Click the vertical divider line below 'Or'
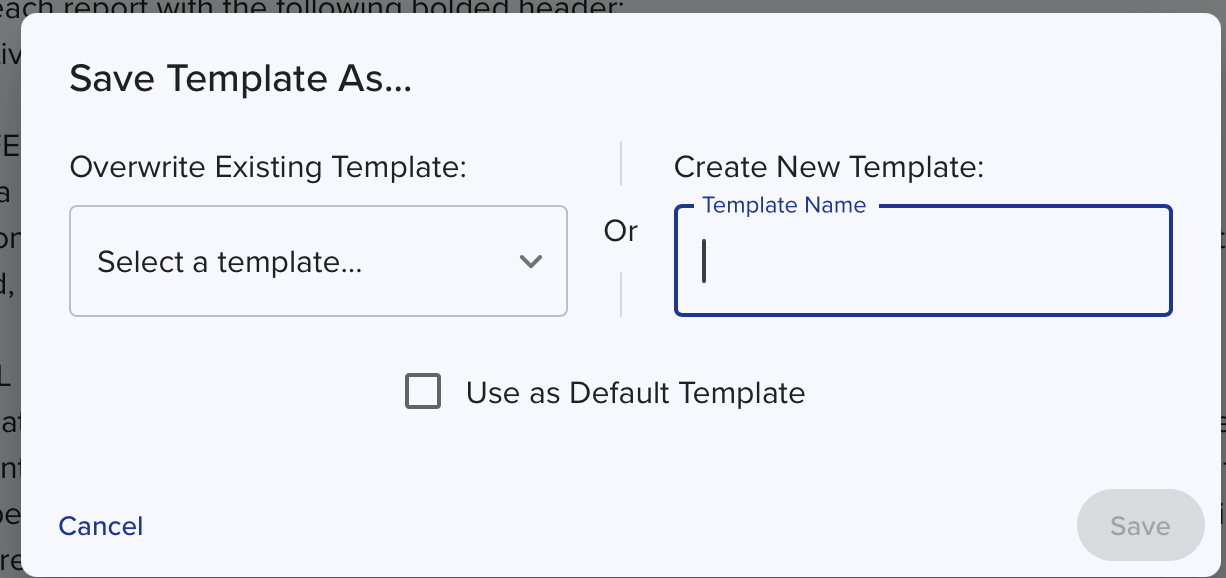The image size is (1226, 578). pos(621,293)
